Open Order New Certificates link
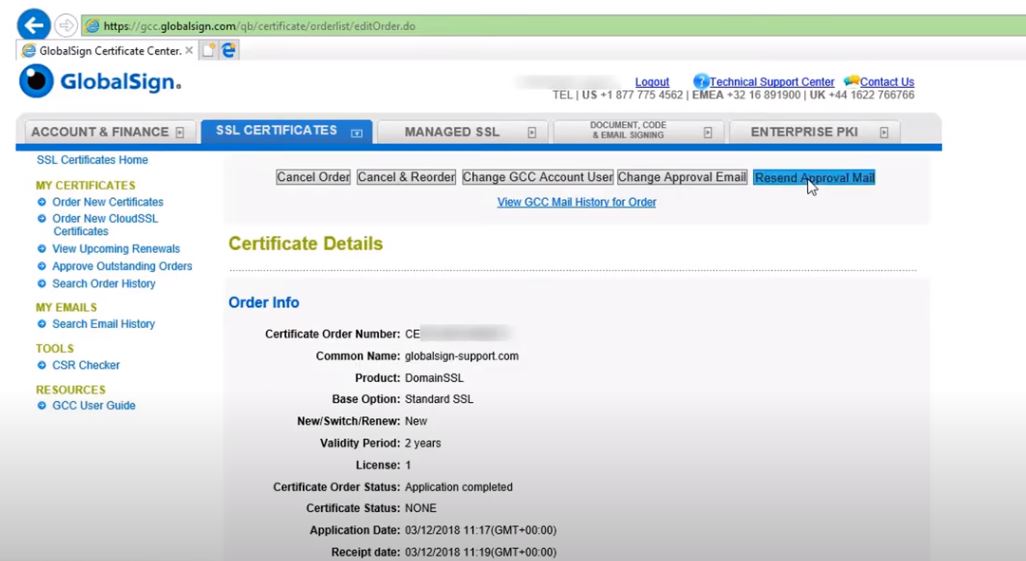Screen dimensions: 1026x561 108,202
